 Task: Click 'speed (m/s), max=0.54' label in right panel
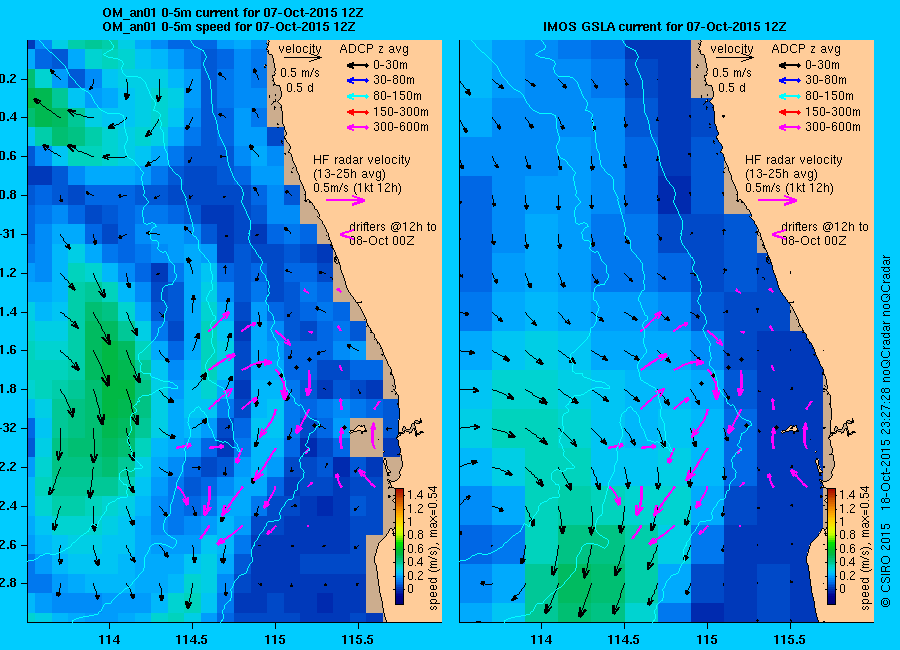[866, 548]
